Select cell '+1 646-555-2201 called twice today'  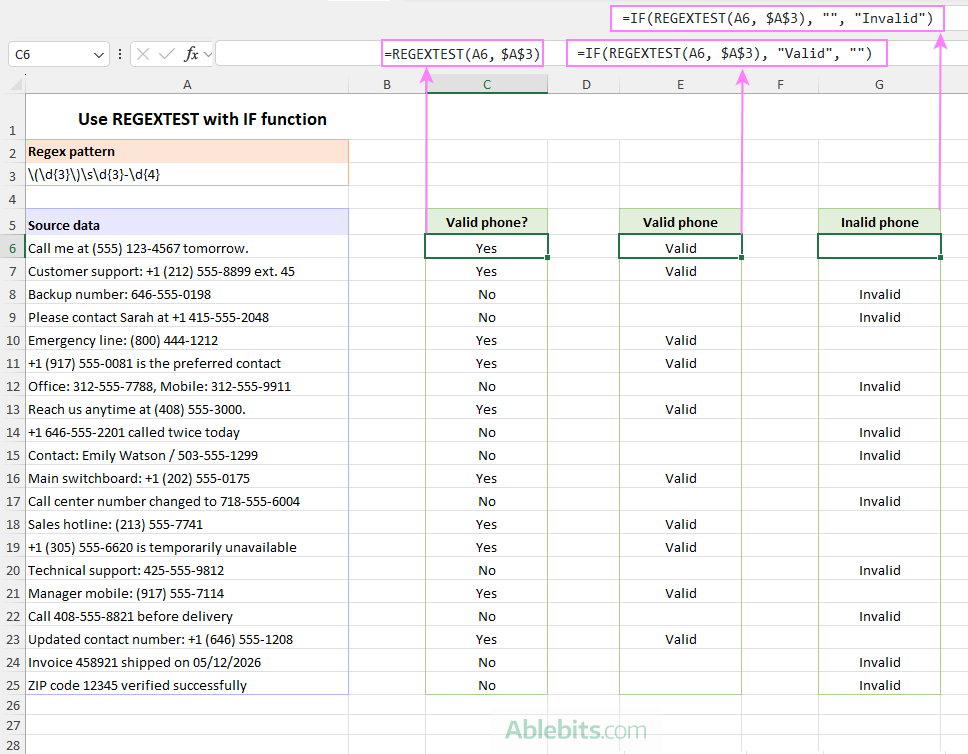[187, 432]
